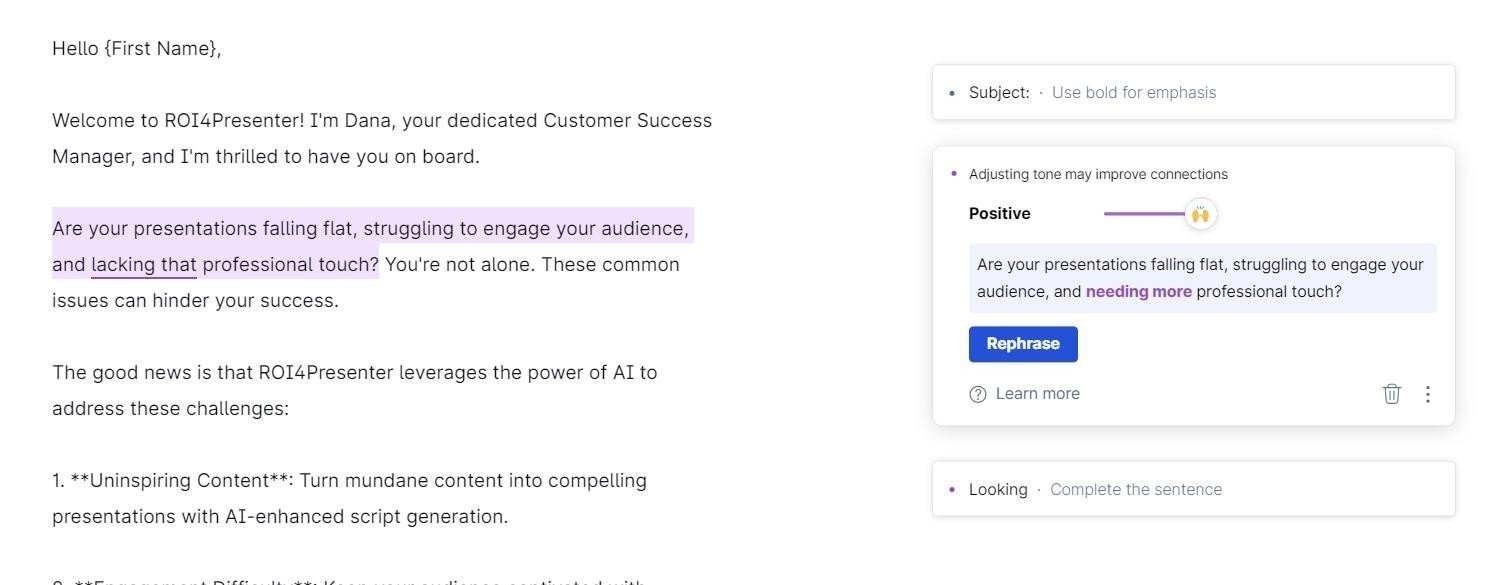Screen dimensions: 1487x585
Task: Click the Positive tone label
Action: (x=998, y=213)
